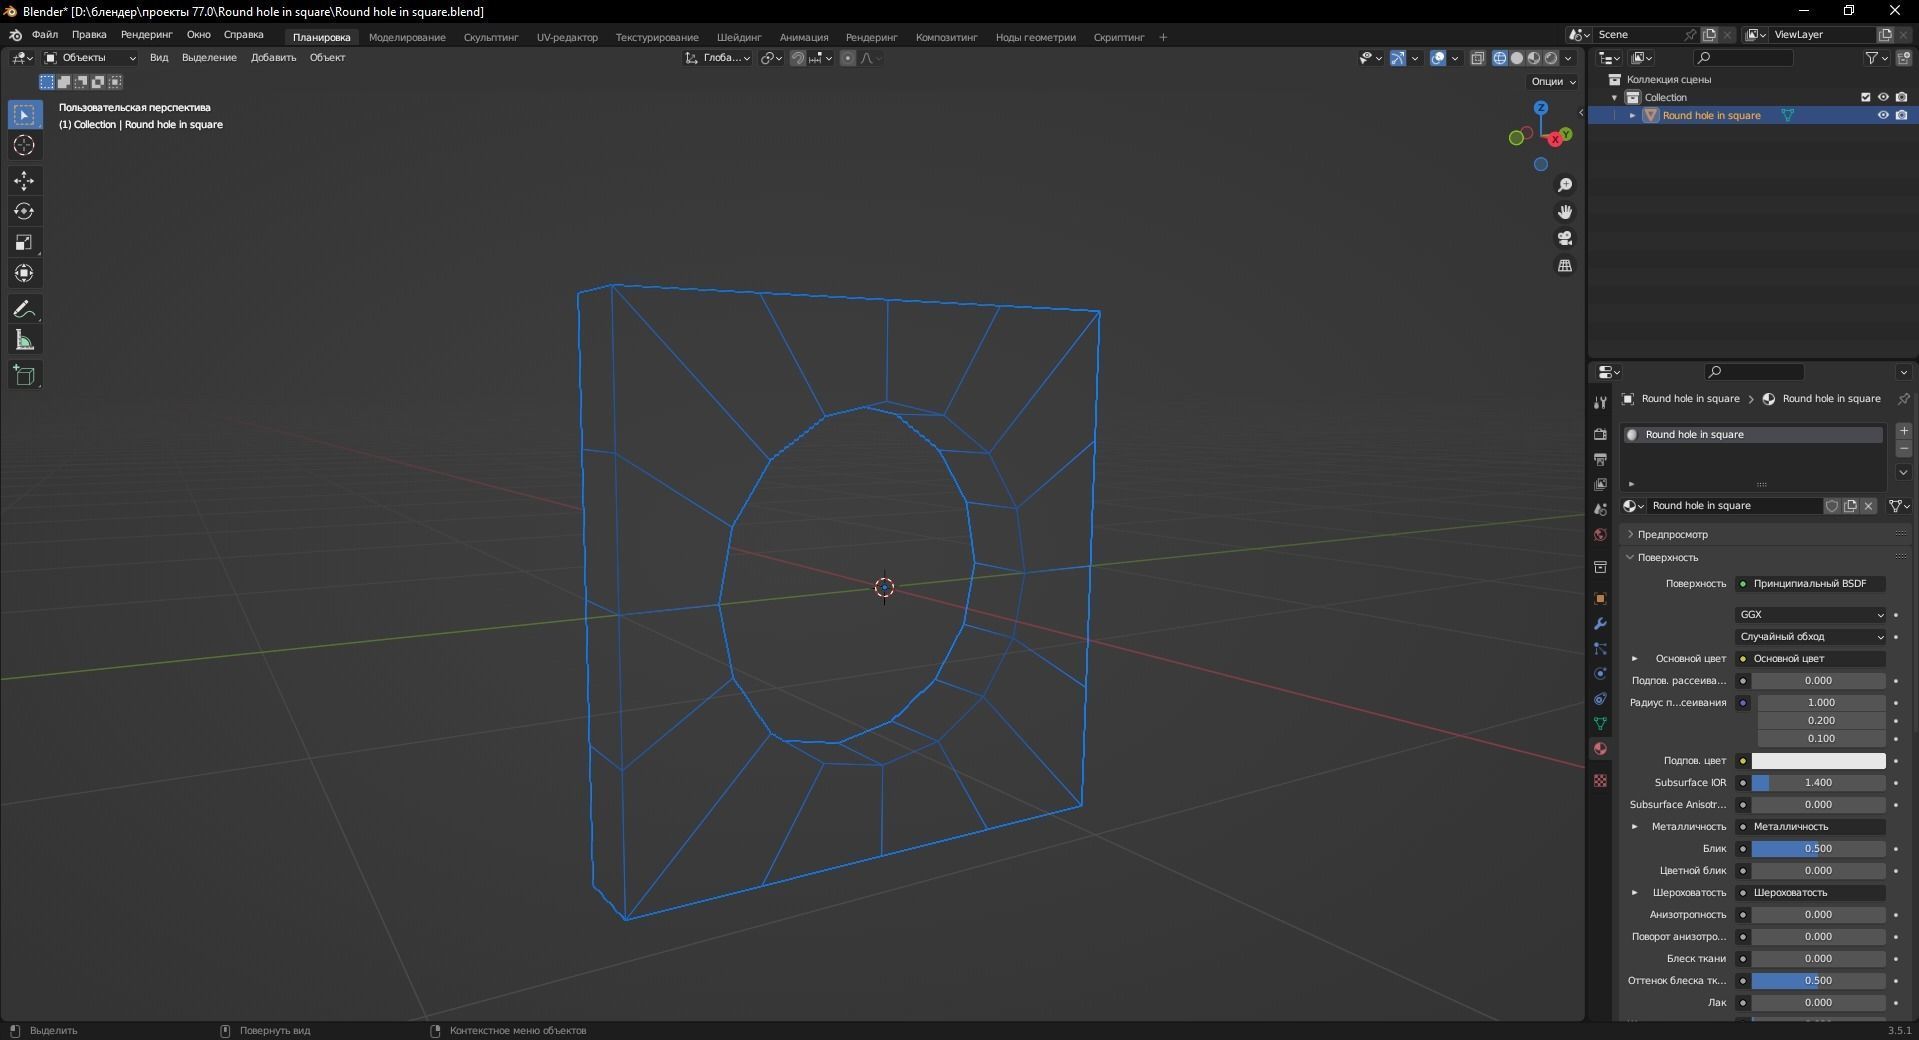
Task: Switch to UV-редактор workspace tab
Action: click(567, 38)
